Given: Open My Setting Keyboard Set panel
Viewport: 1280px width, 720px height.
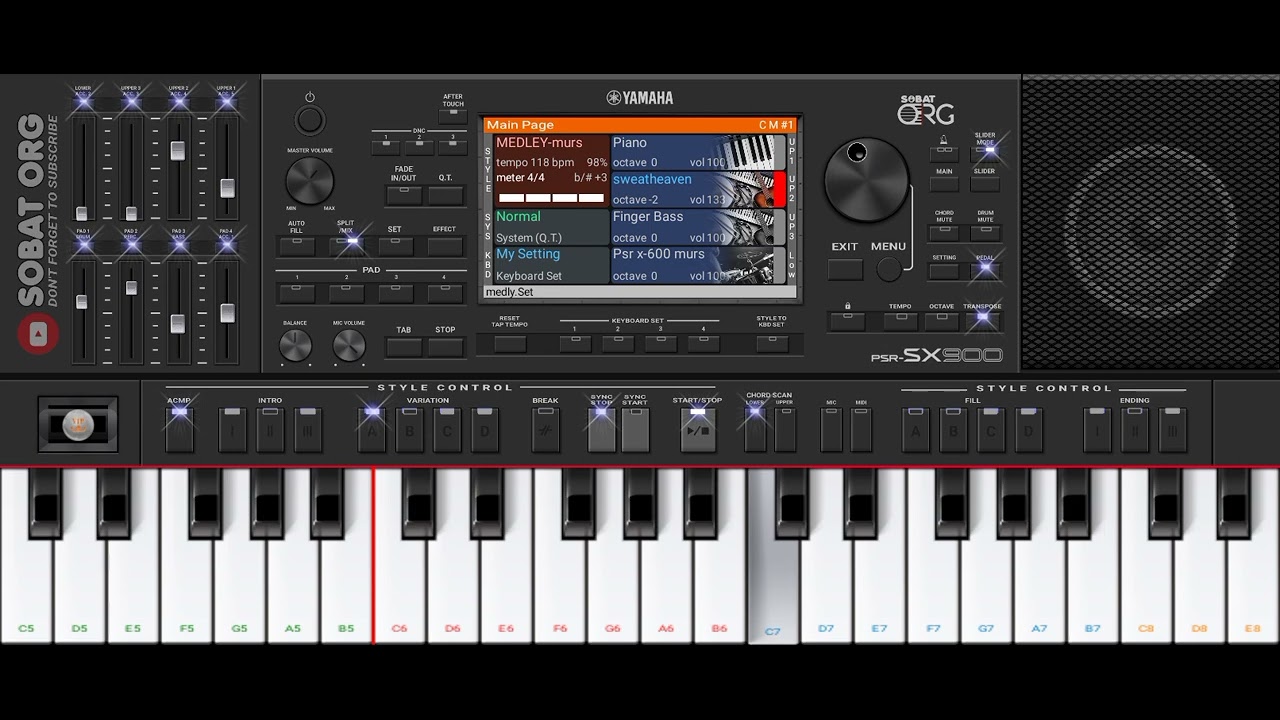Looking at the screenshot, I should tap(552, 265).
